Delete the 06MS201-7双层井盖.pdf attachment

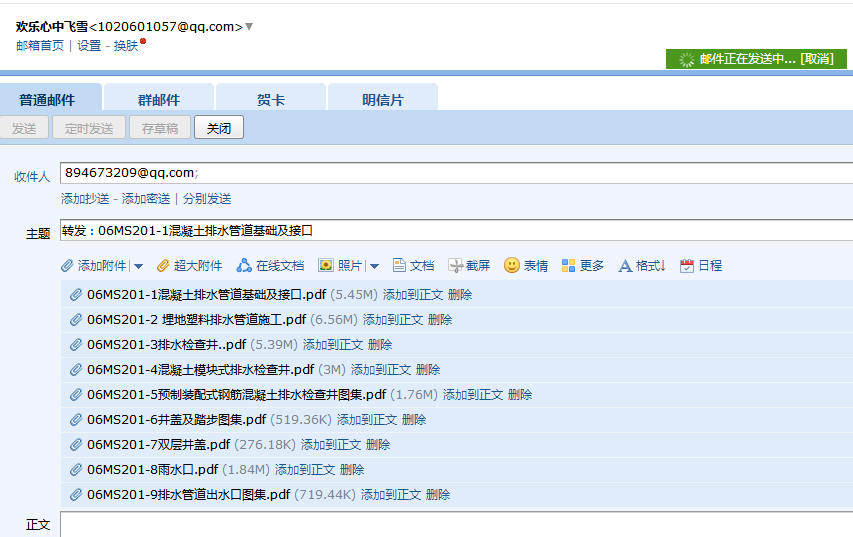(378, 445)
